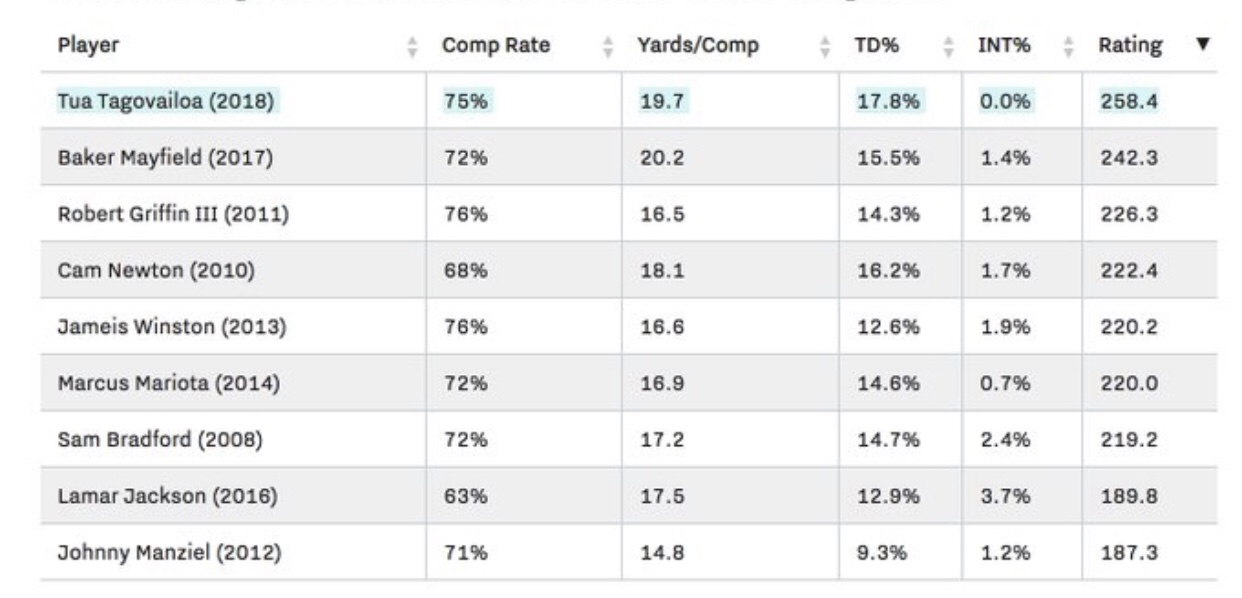The width and height of the screenshot is (1242, 598).
Task: Click the sort arrows beside TD%
Action: [x=948, y=46]
